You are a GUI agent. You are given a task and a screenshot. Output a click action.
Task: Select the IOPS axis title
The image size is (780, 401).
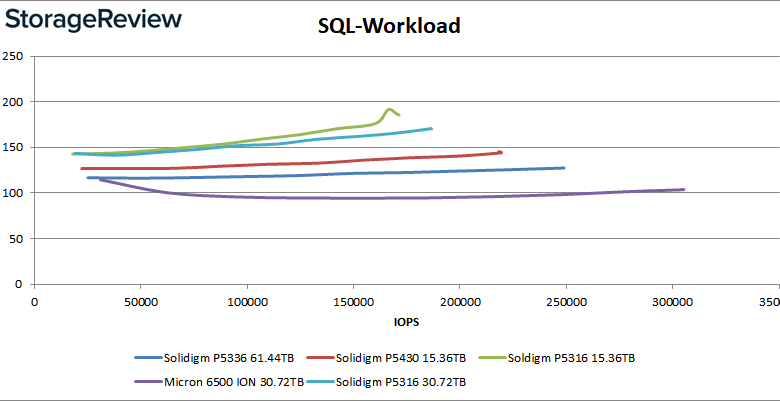click(406, 322)
